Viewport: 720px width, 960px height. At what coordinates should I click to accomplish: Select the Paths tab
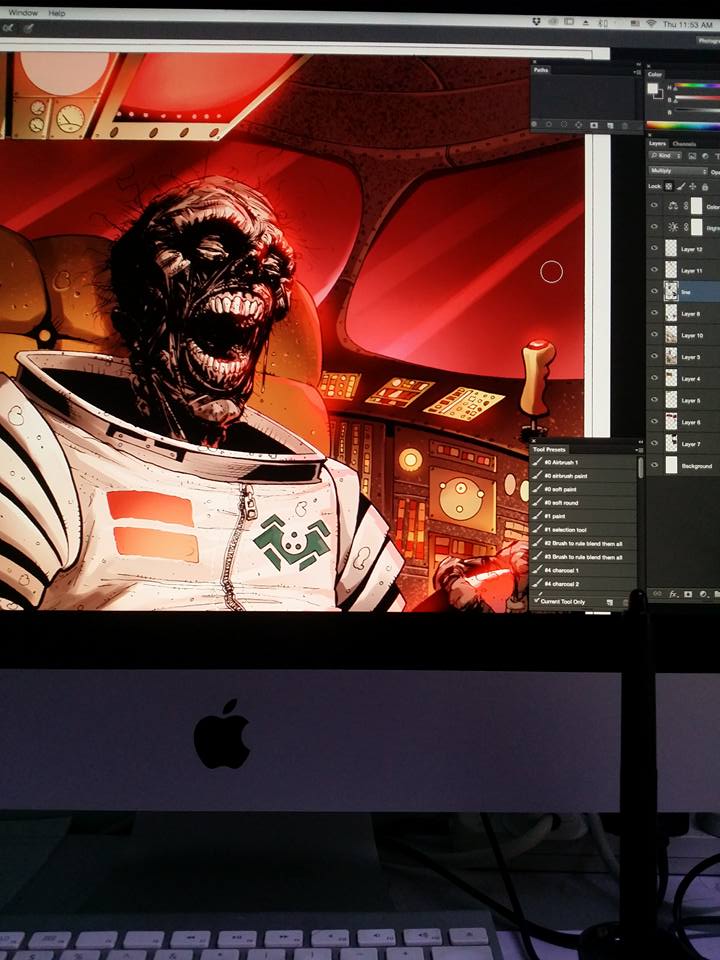pyautogui.click(x=541, y=70)
